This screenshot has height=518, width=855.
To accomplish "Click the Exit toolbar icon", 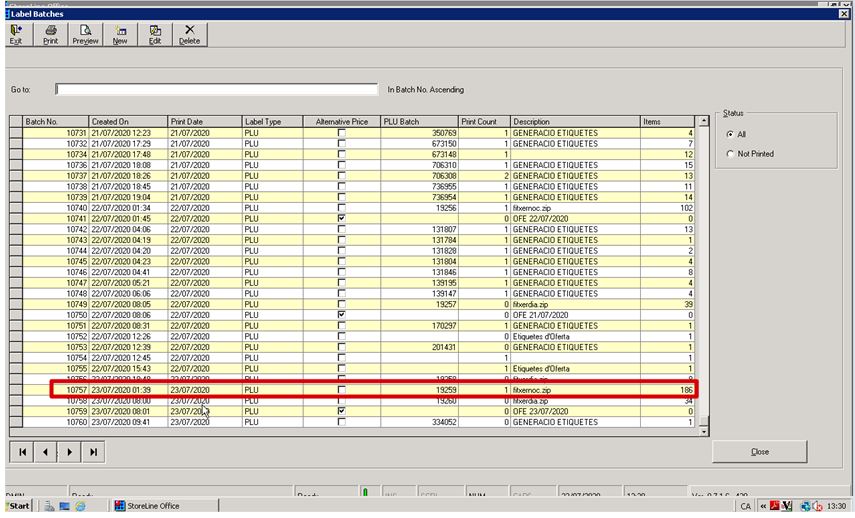I will click(x=16, y=34).
